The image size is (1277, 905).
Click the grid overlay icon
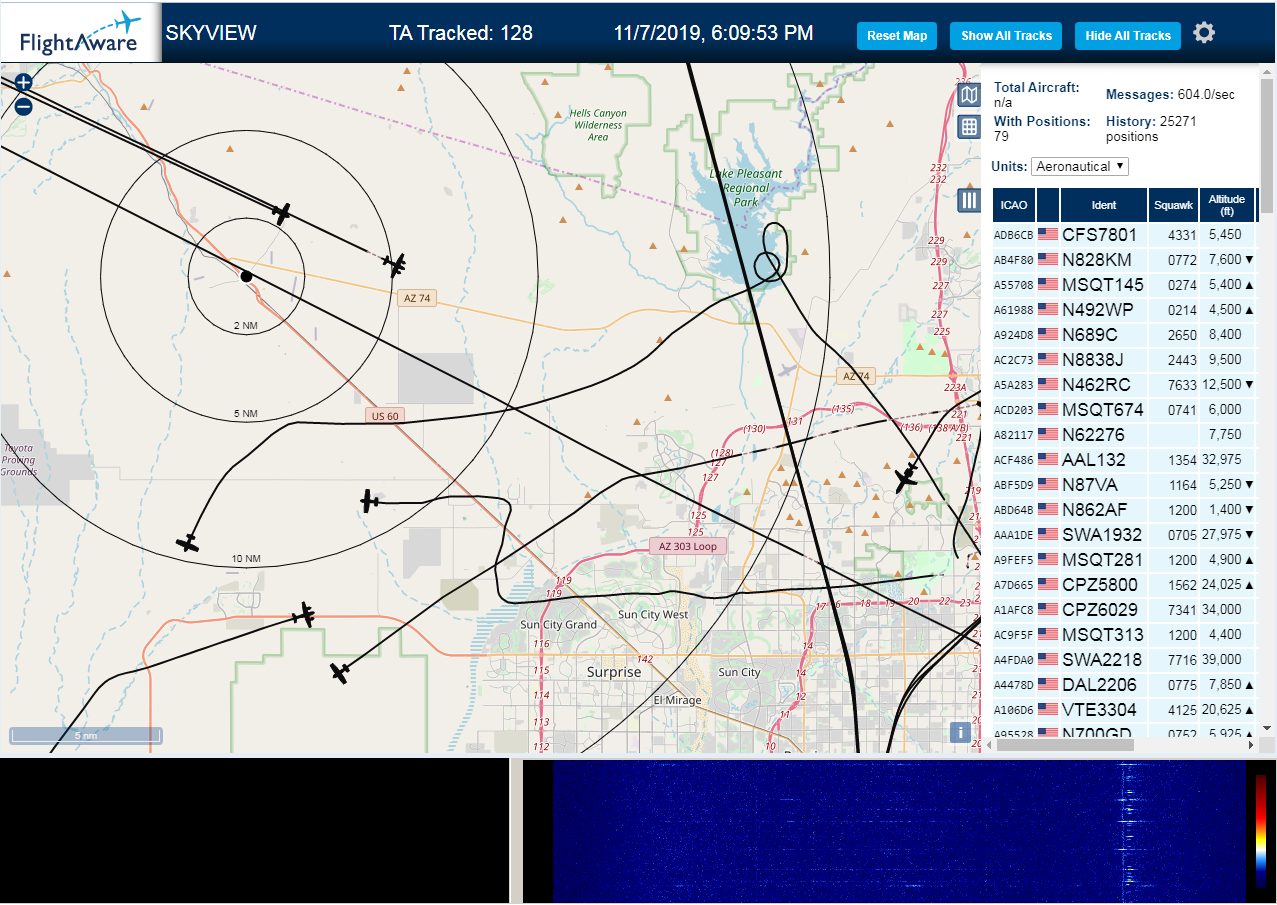[969, 127]
